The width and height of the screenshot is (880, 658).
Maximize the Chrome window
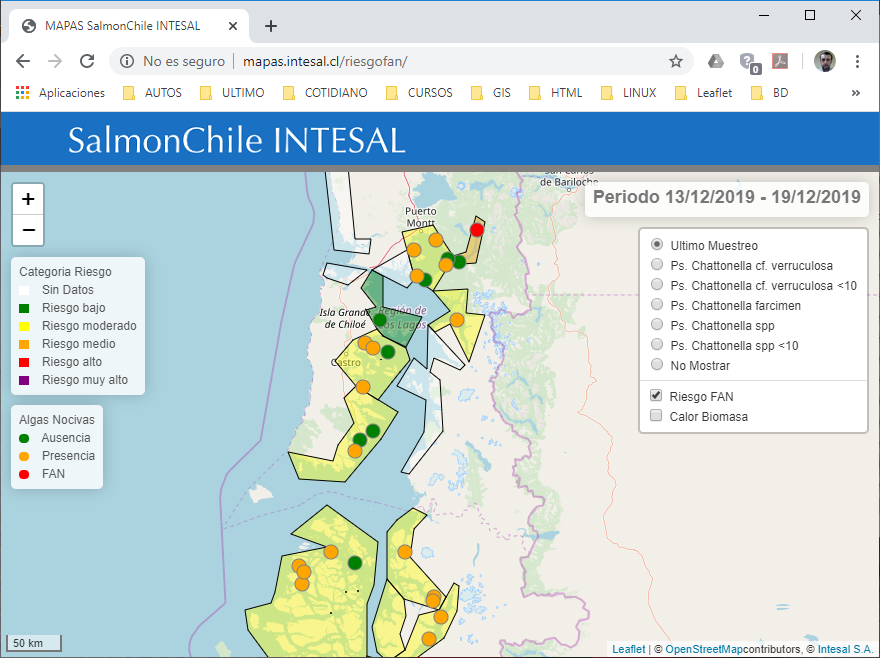click(x=810, y=15)
